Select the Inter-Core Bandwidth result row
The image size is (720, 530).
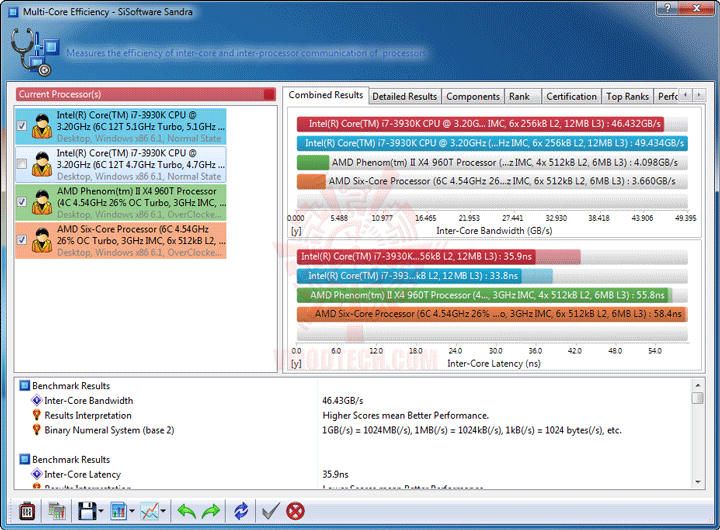354,400
